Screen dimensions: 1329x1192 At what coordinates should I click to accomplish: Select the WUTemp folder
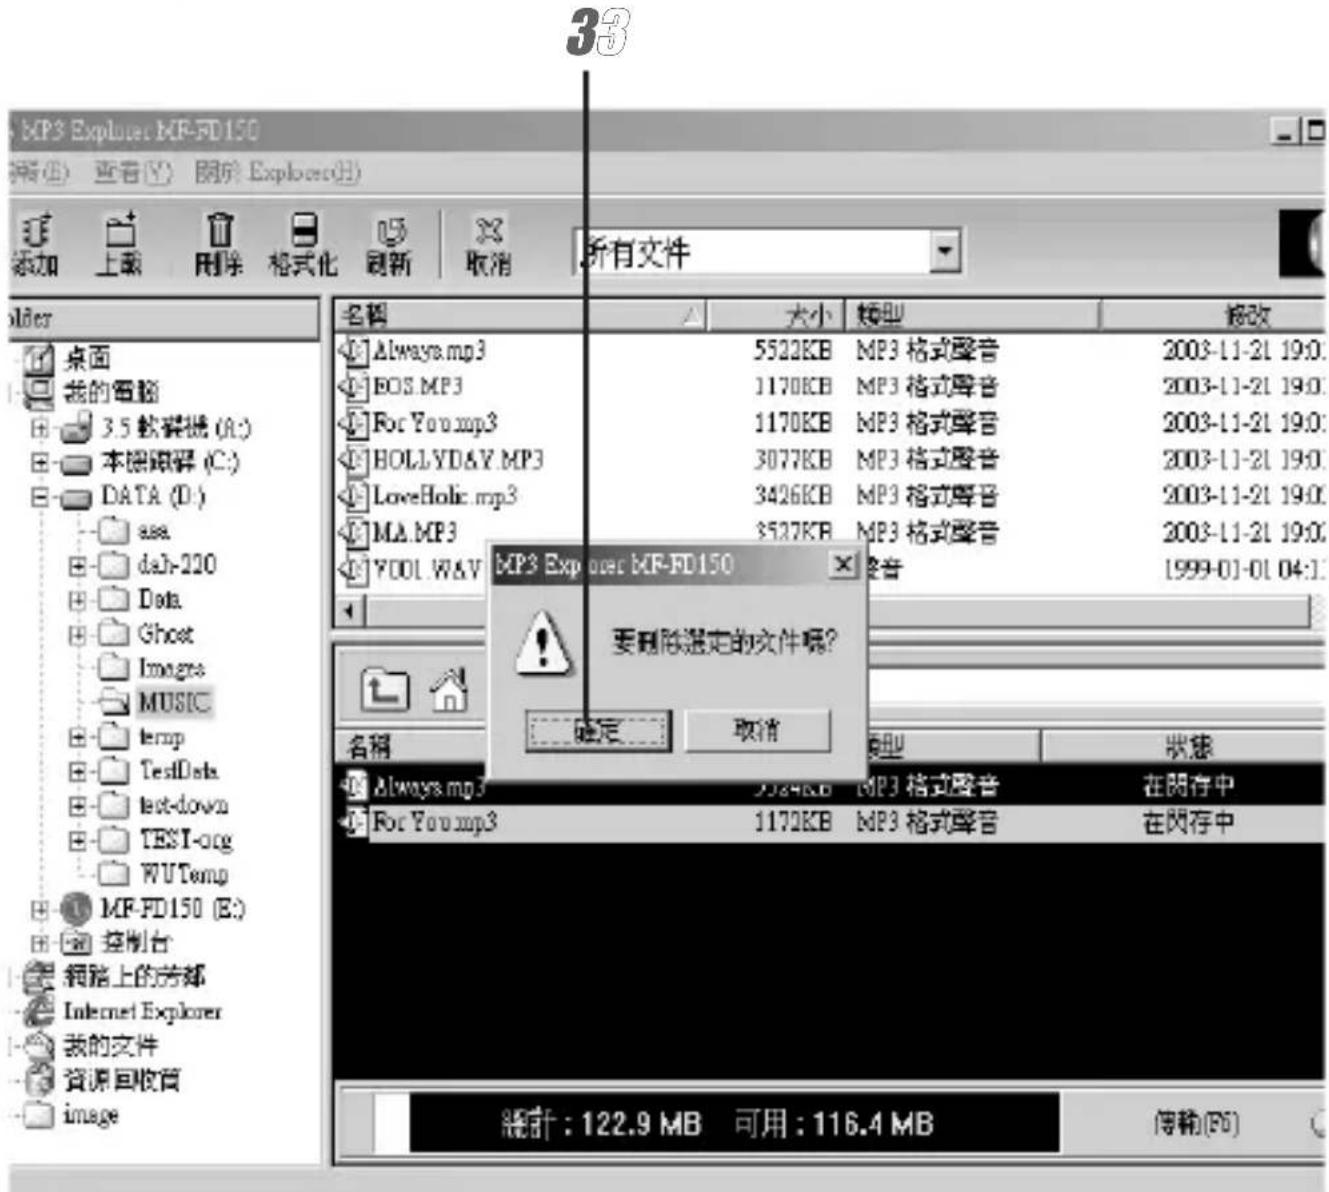[x=183, y=874]
